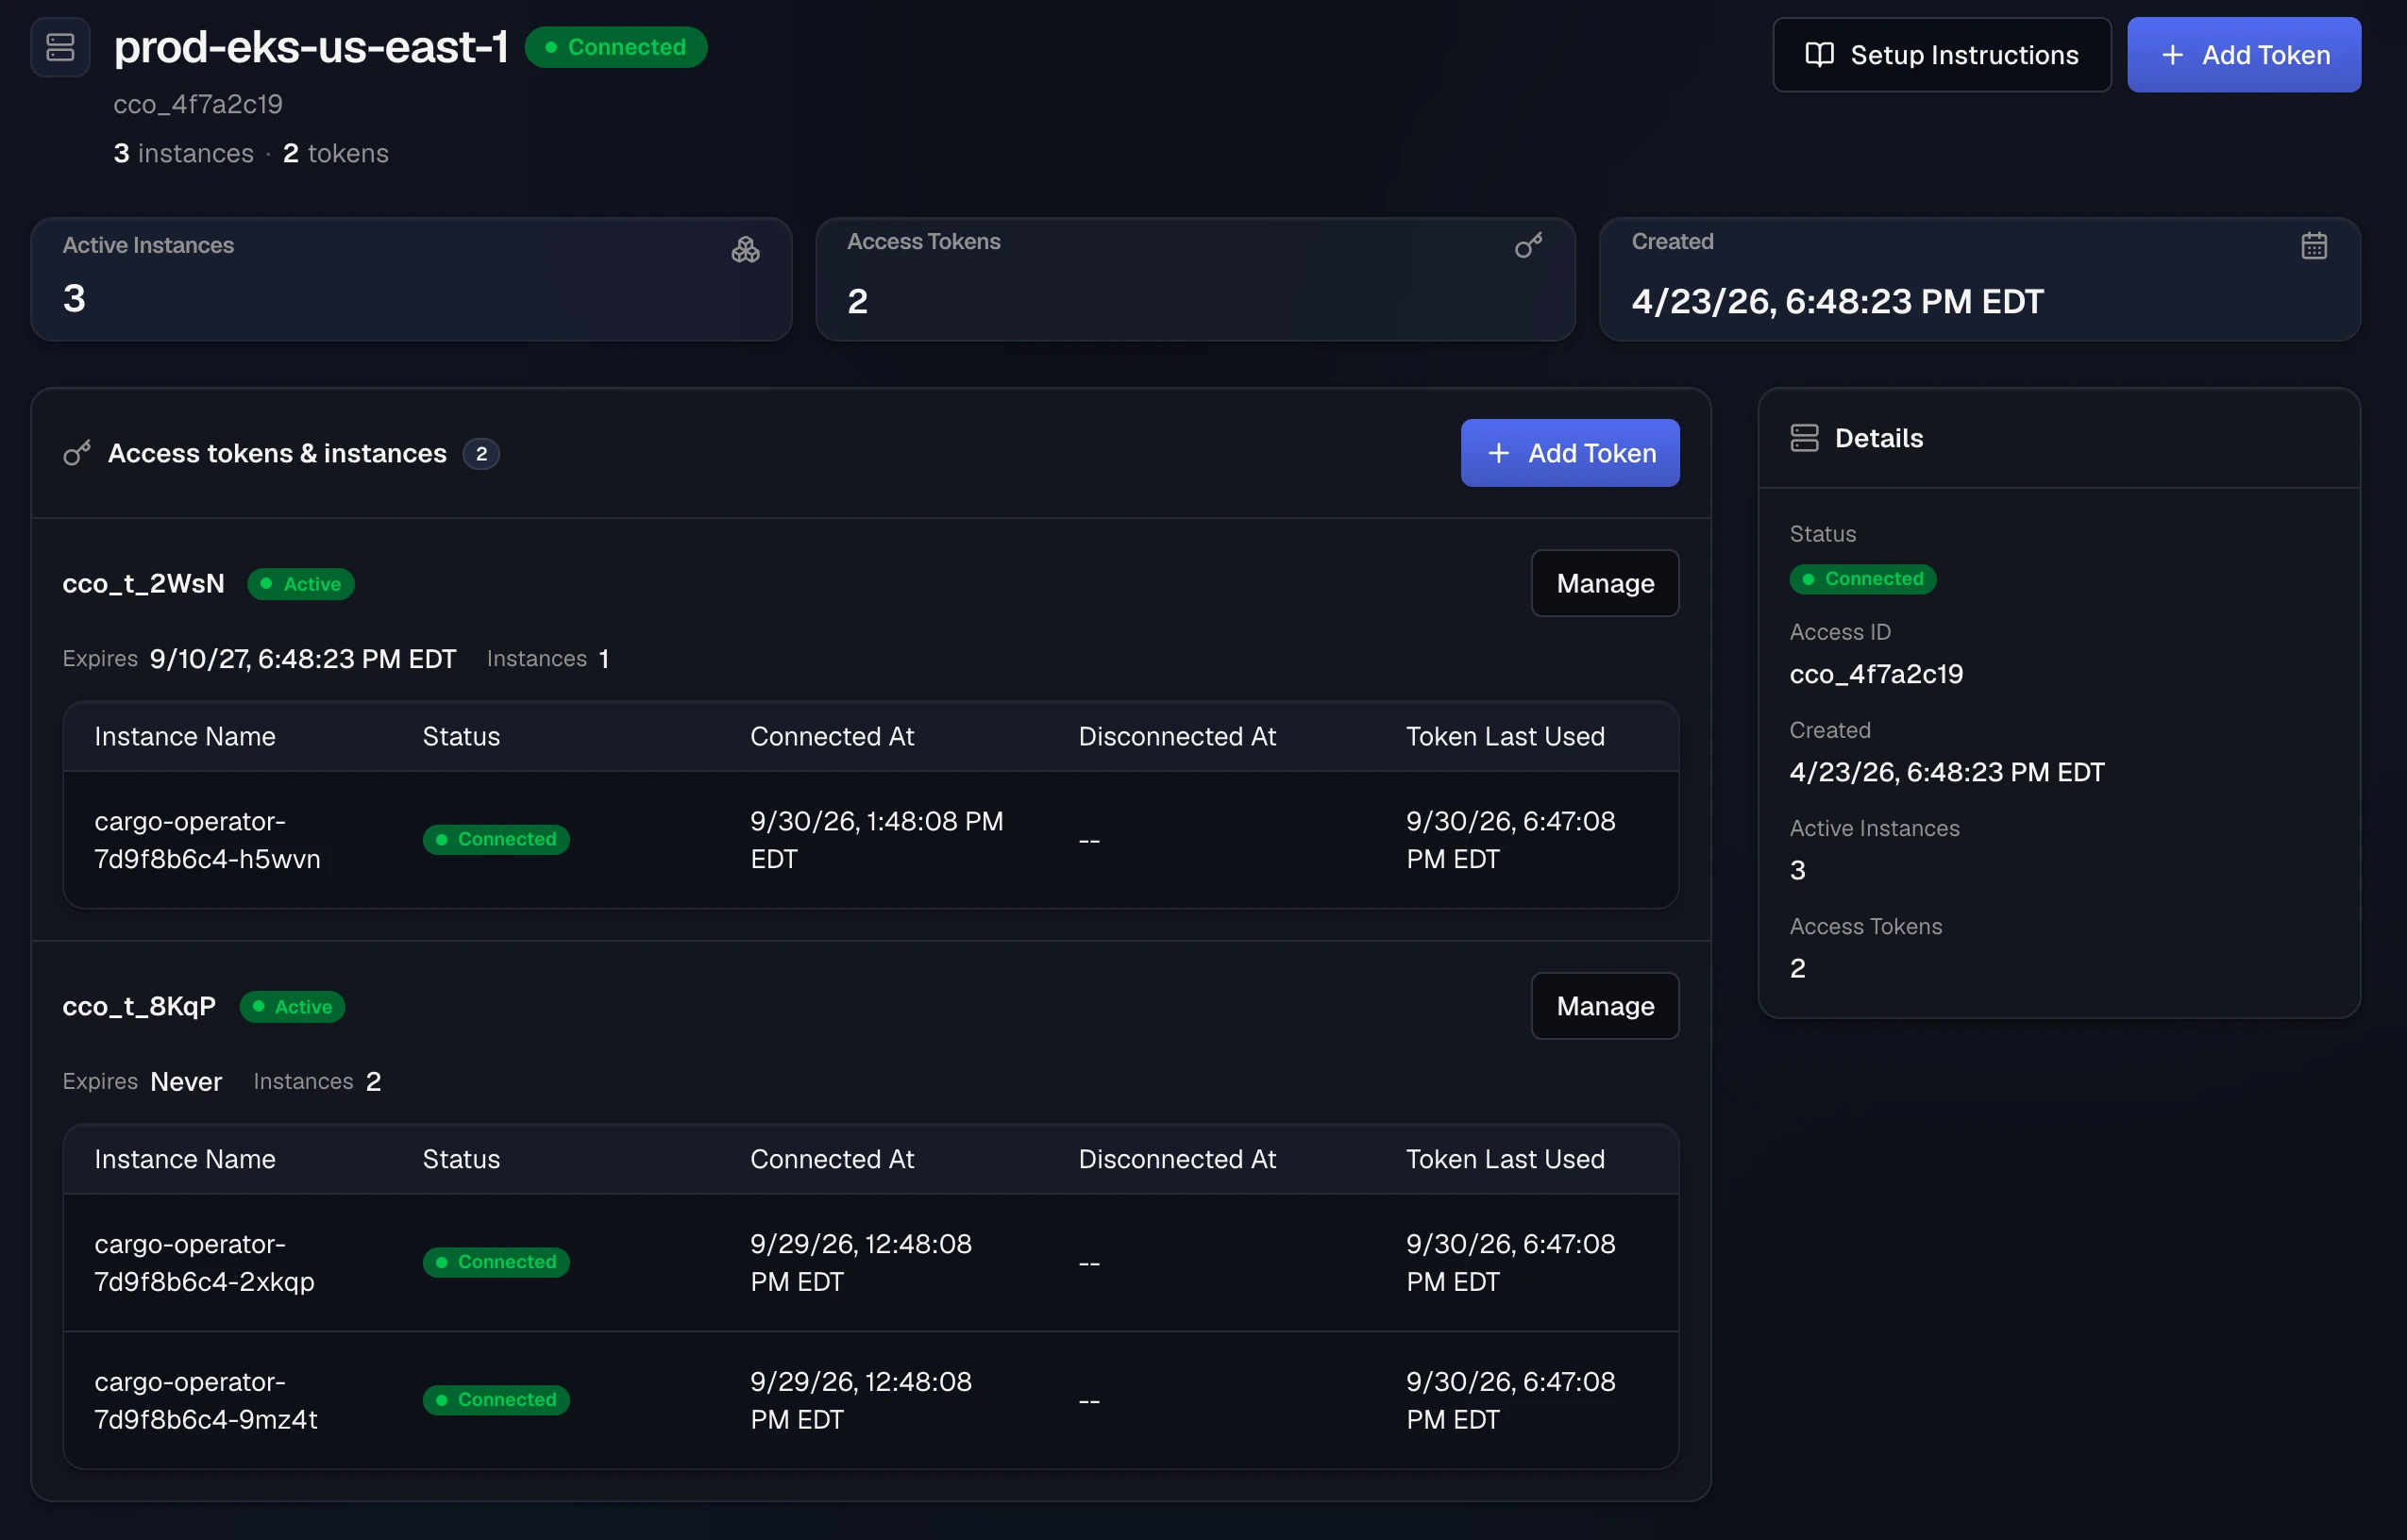2407x1540 pixels.
Task: Click Instance Name header in second table
Action: pos(185,1160)
